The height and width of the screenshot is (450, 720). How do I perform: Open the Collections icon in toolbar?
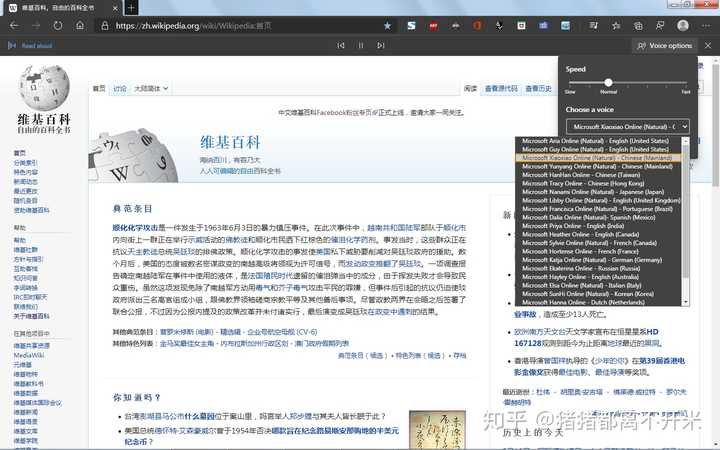coord(638,26)
